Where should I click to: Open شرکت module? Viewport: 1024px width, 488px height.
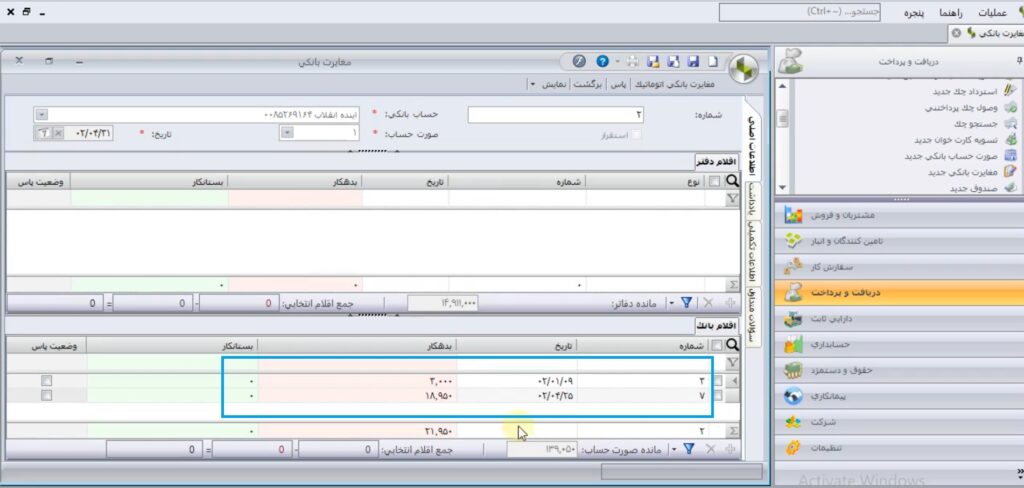point(900,422)
